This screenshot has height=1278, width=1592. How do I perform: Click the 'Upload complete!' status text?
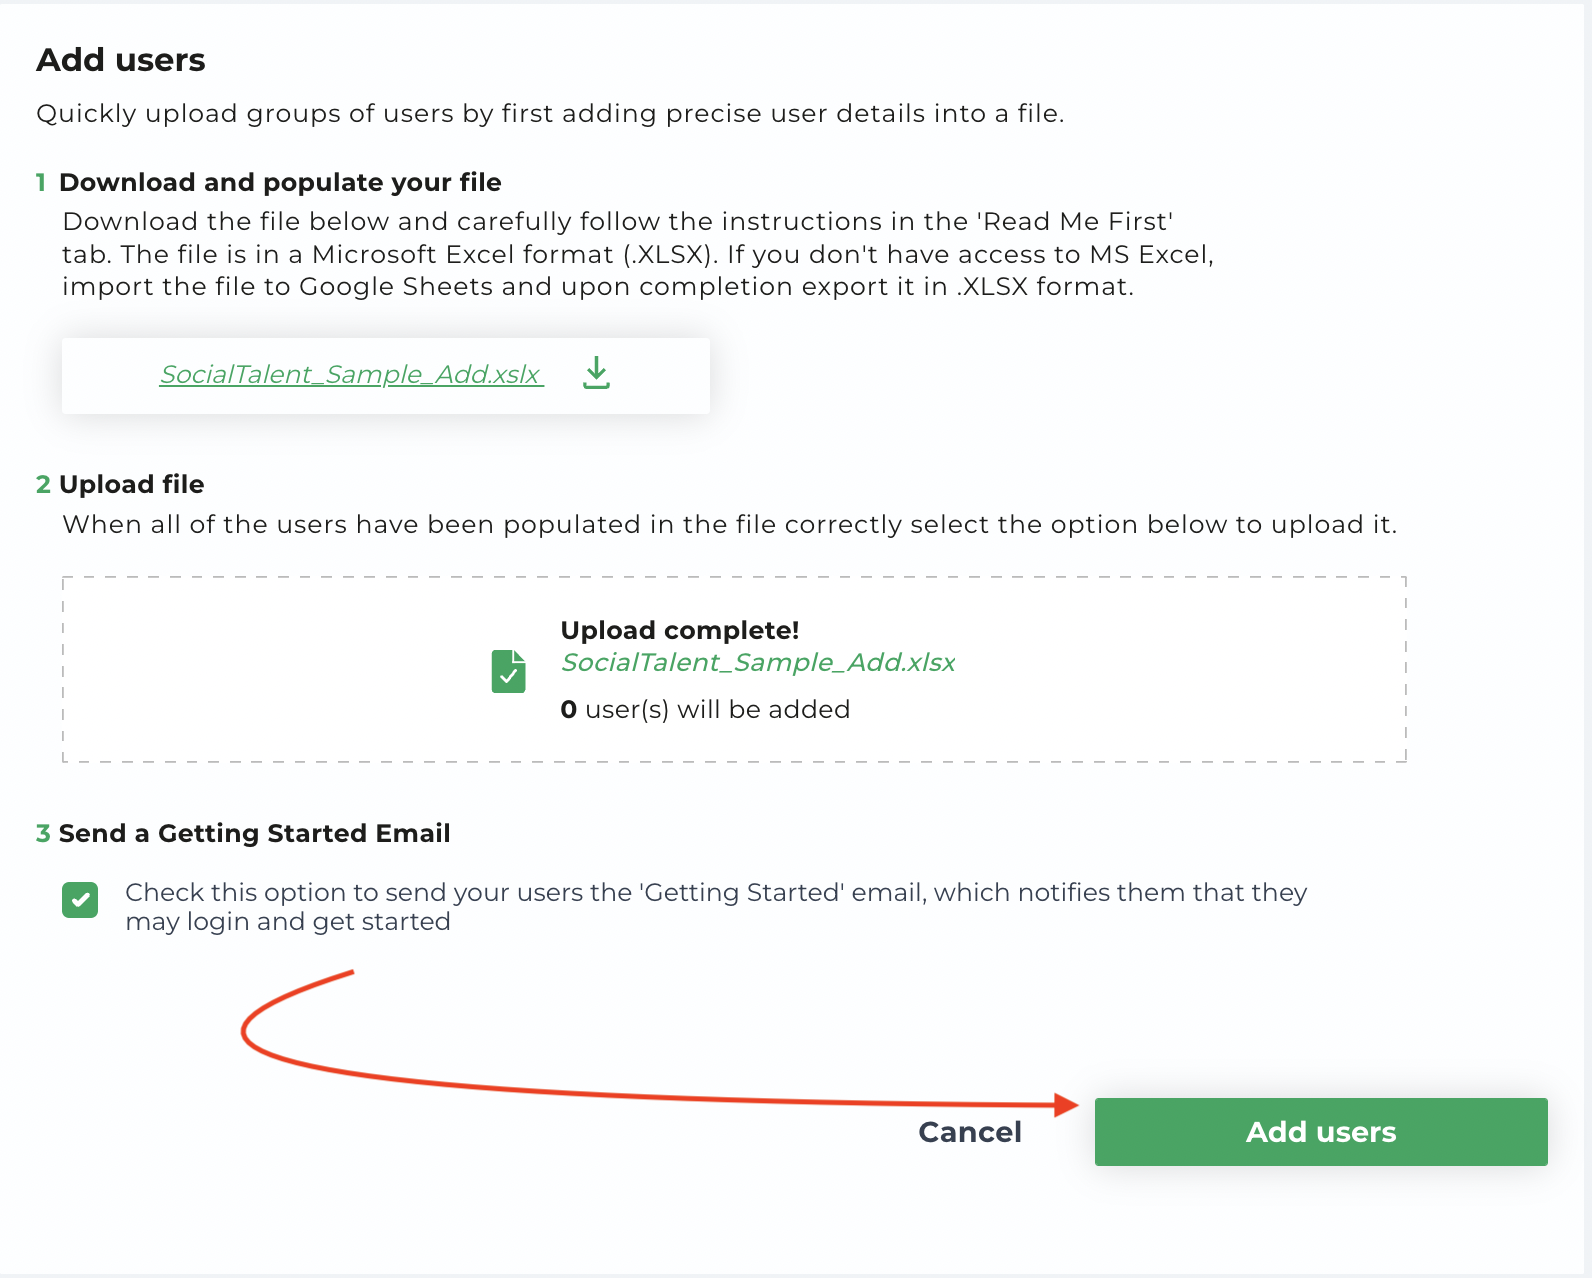click(680, 630)
